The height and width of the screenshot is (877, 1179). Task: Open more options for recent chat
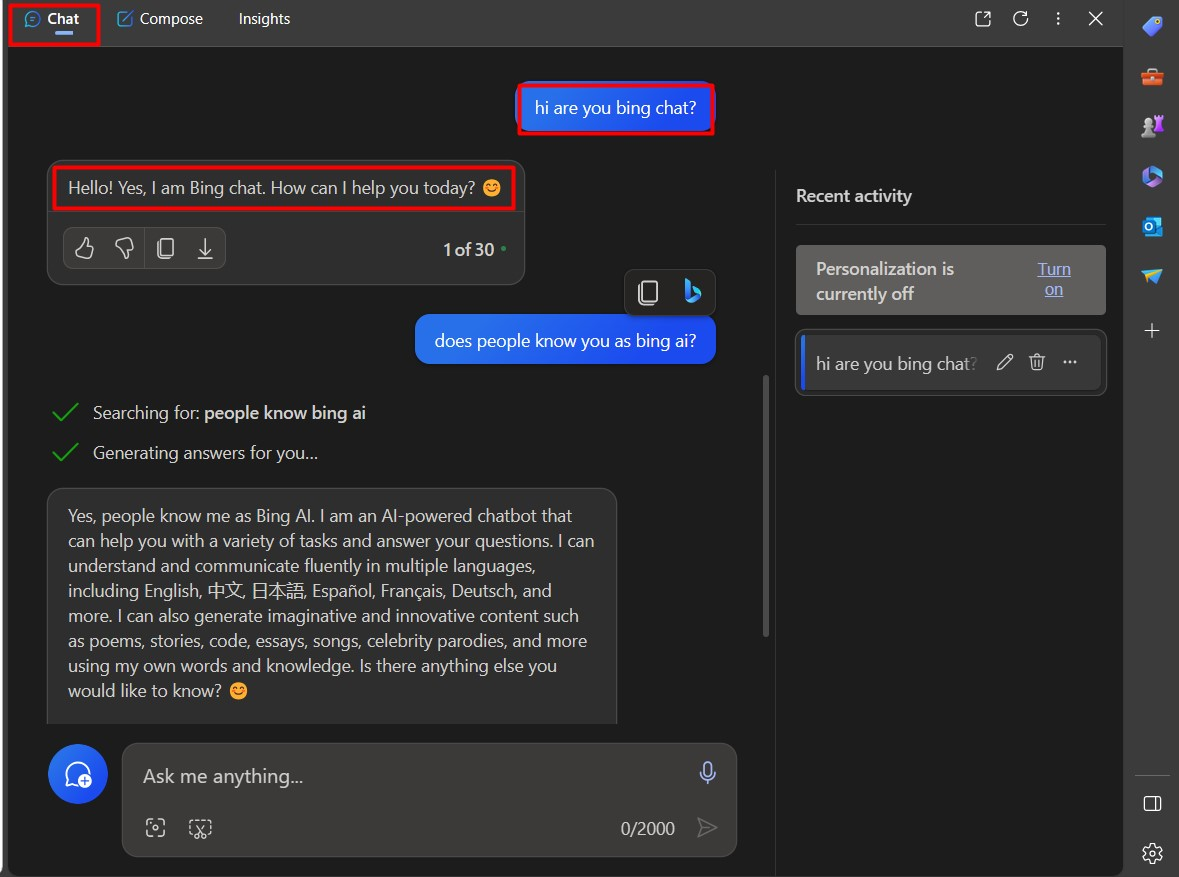coord(1070,363)
